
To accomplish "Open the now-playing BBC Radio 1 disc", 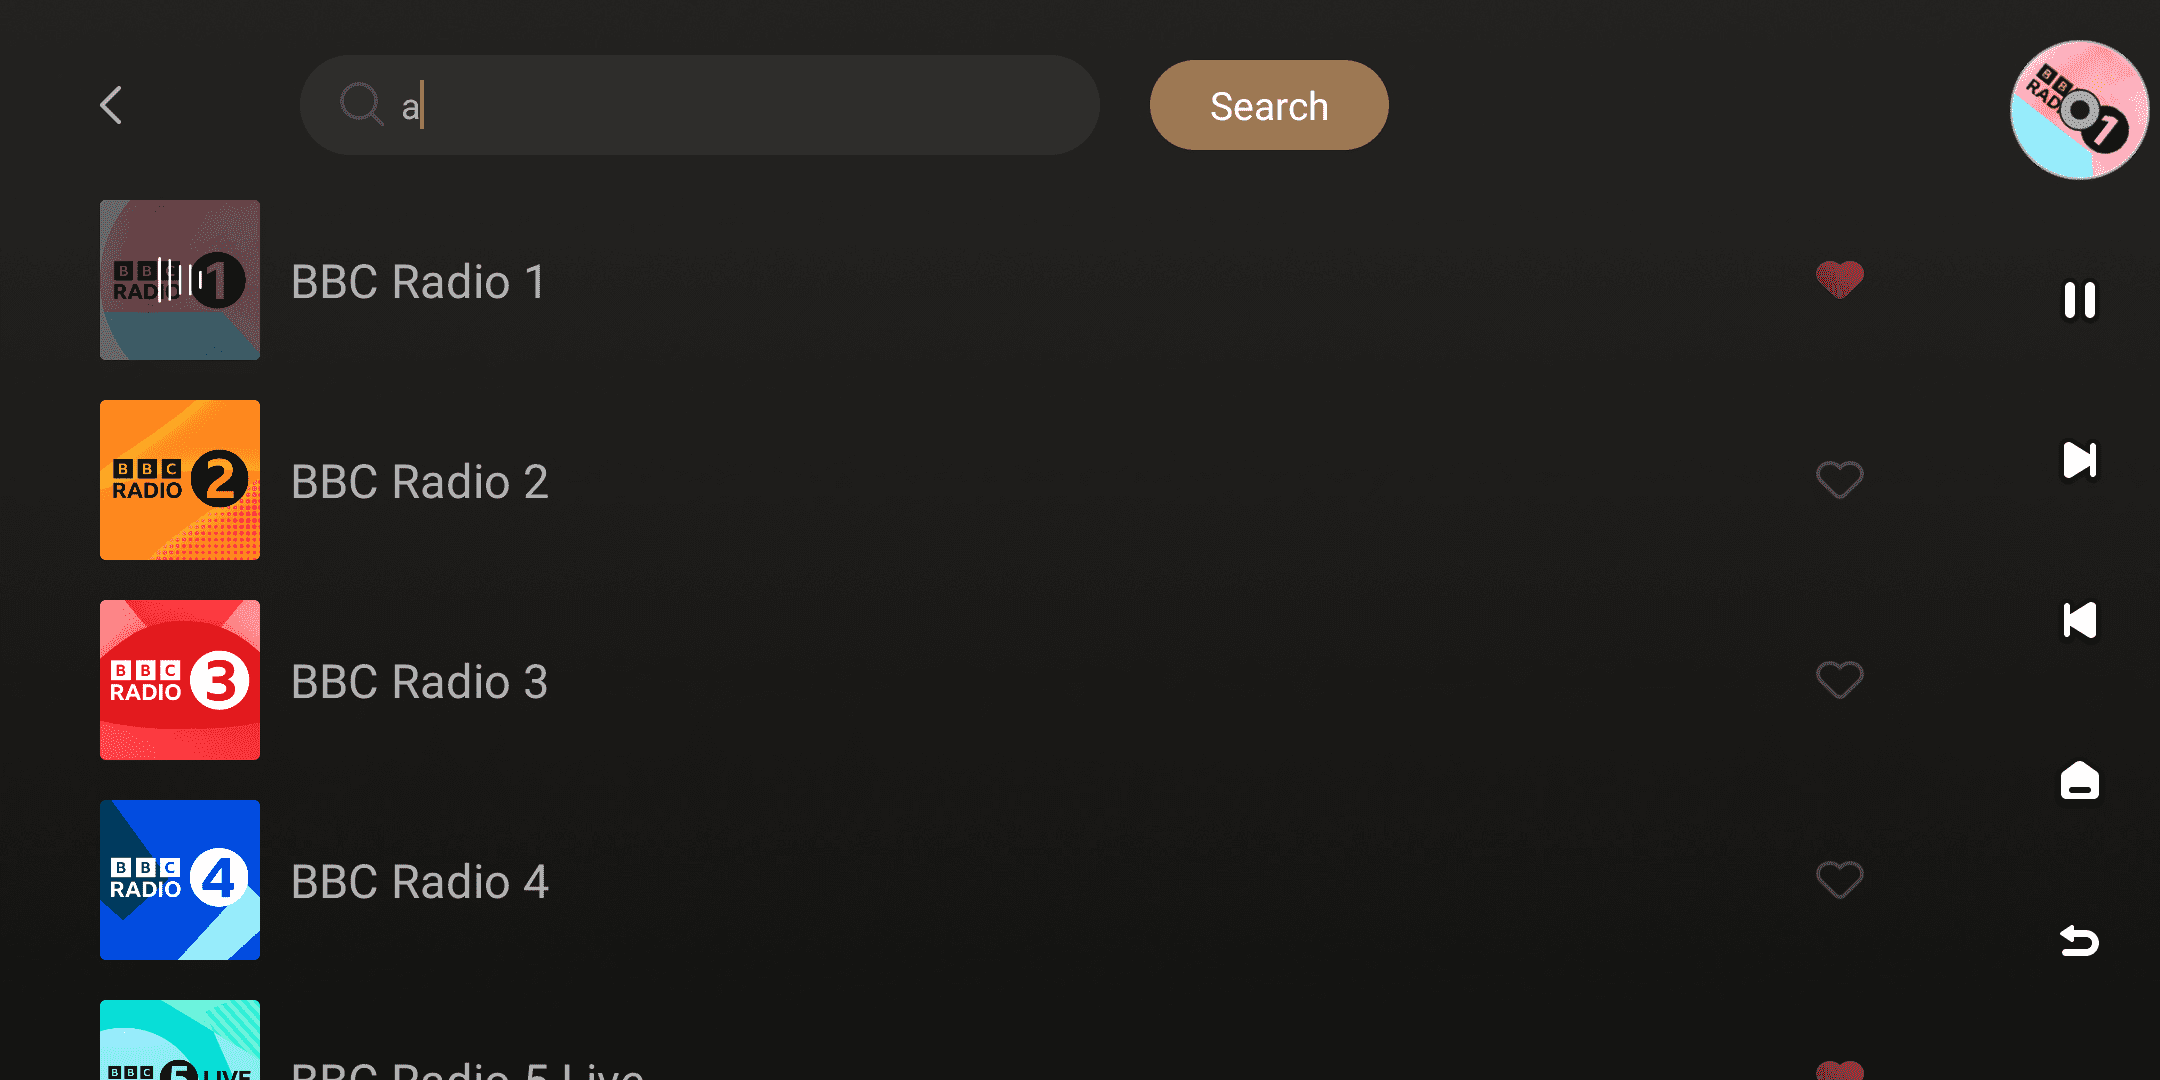I will (2079, 110).
